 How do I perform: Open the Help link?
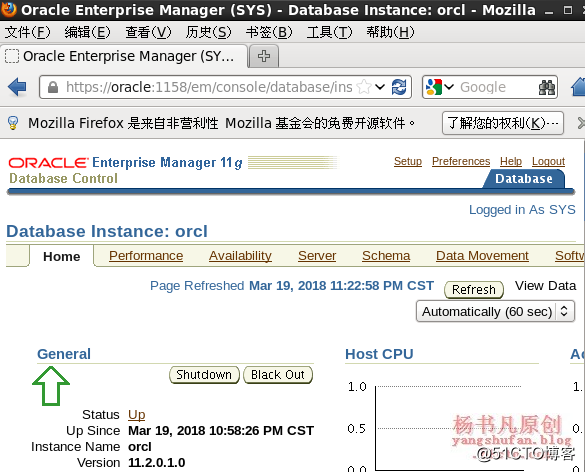tap(511, 161)
